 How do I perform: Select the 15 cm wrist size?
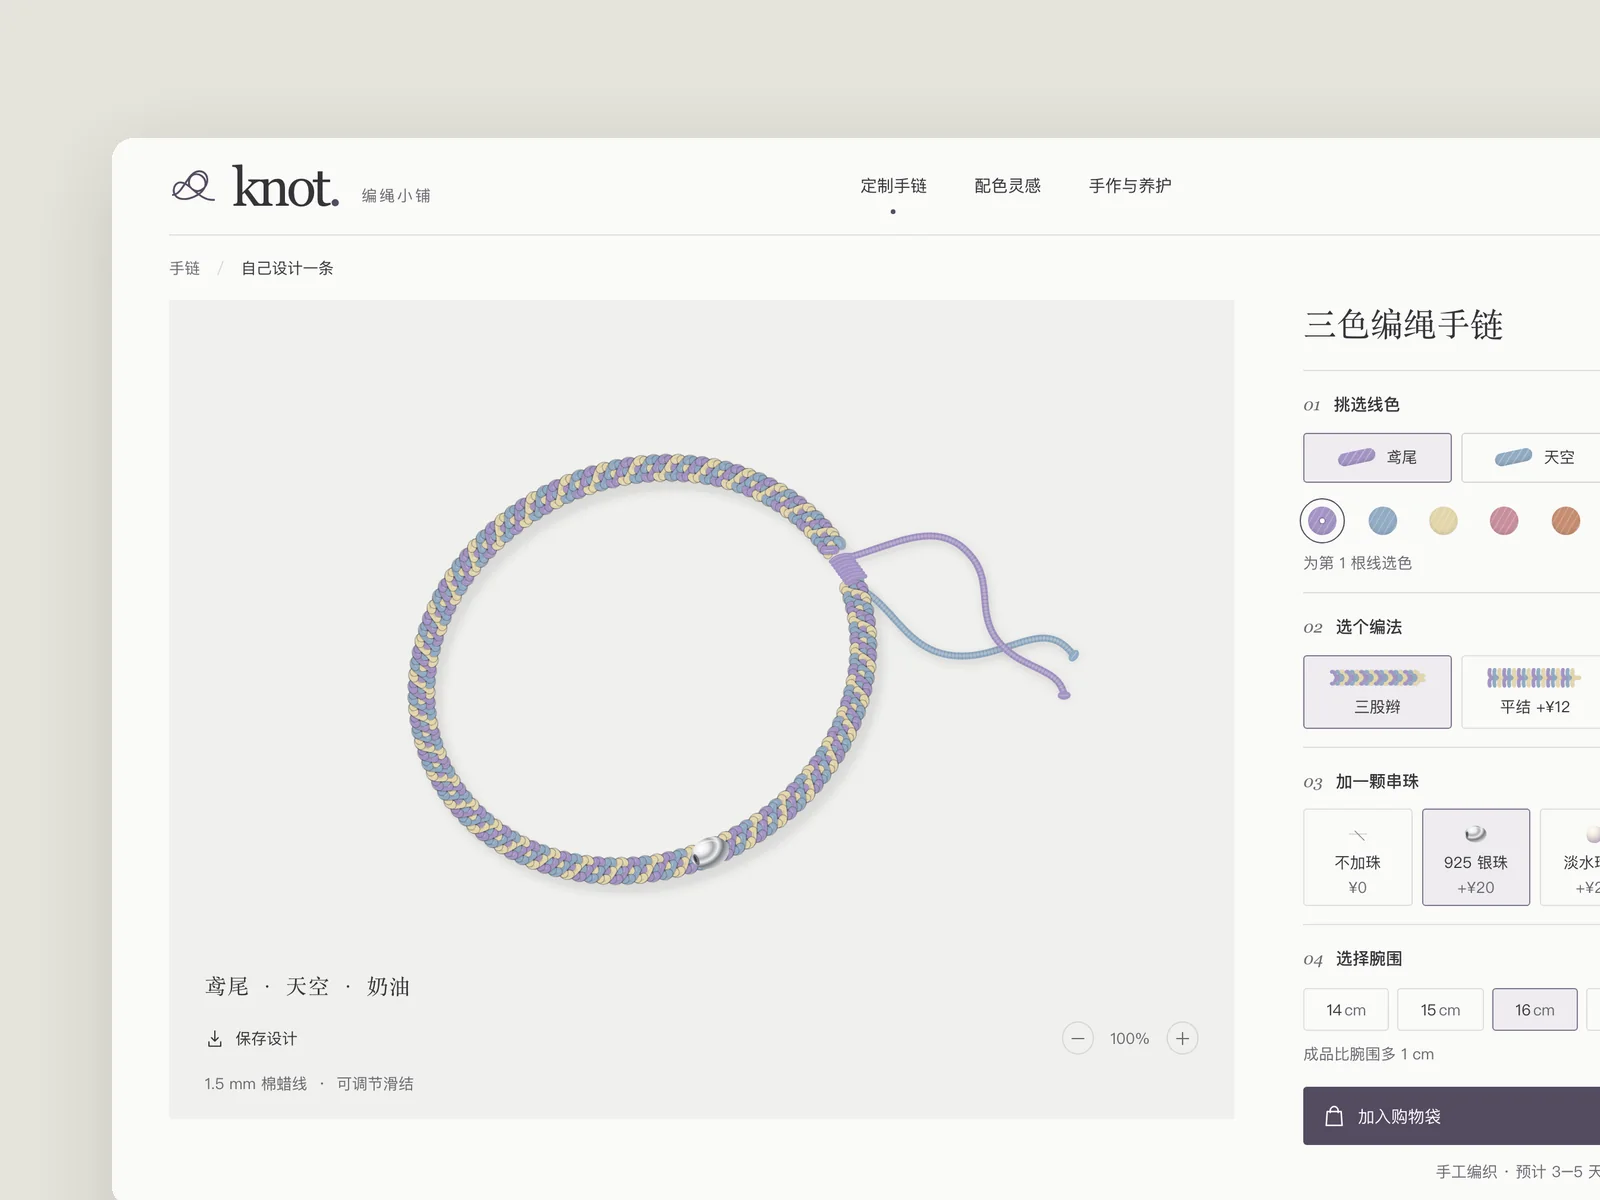pos(1440,1010)
